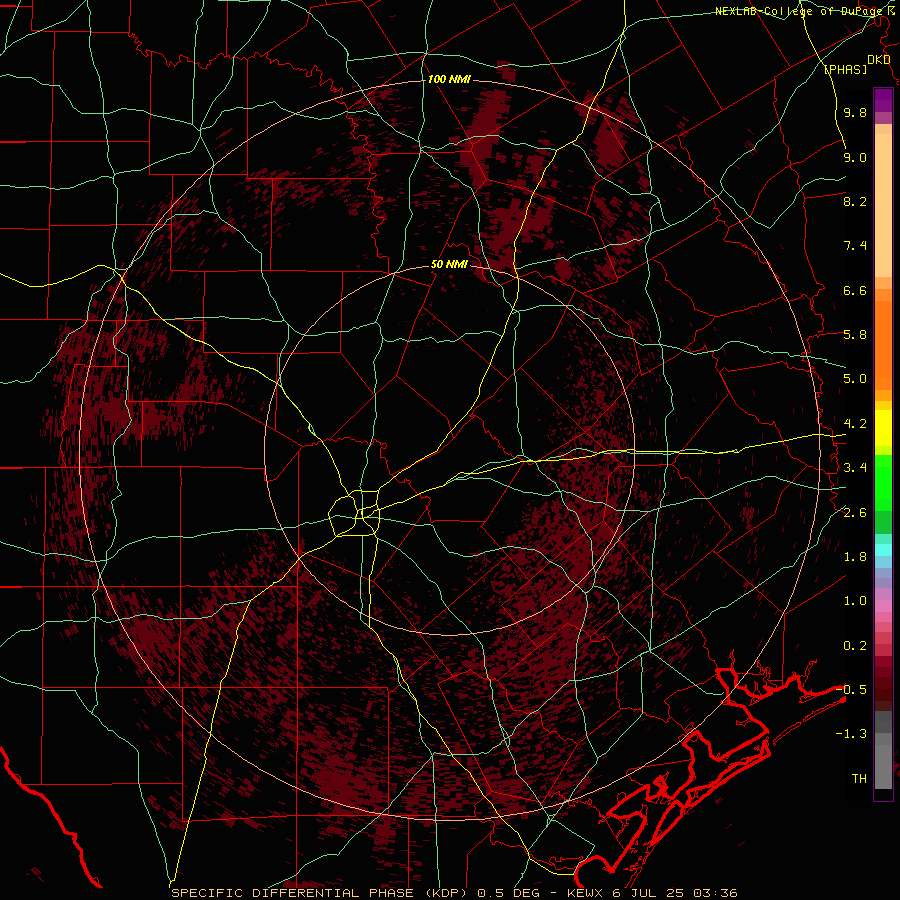Pick the peach segment of the color scale
900x900 pixels.
point(883,207)
